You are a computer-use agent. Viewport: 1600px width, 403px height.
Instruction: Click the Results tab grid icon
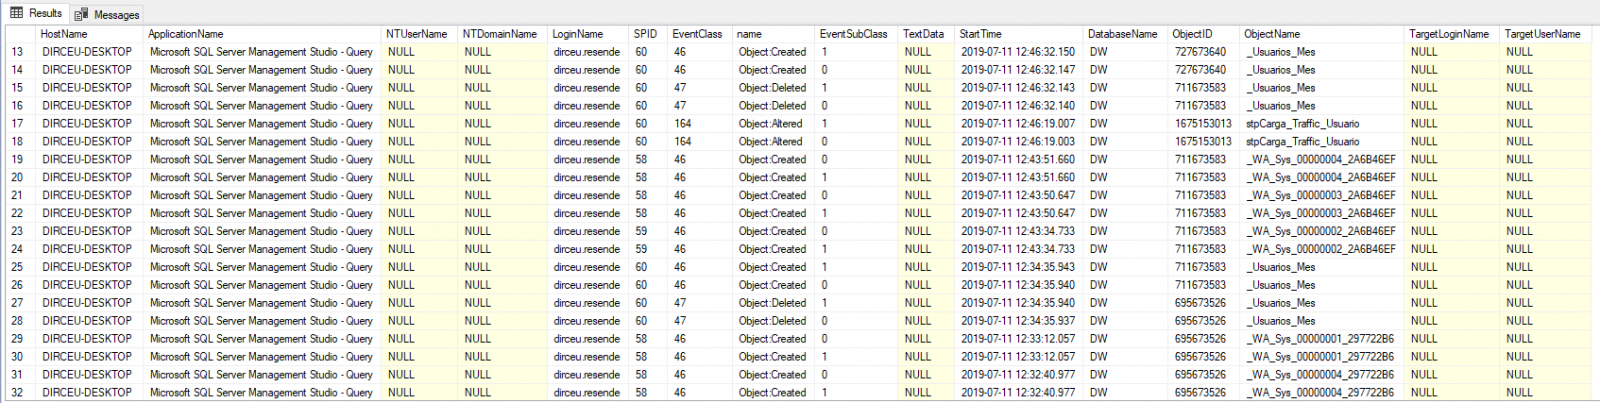[x=17, y=13]
